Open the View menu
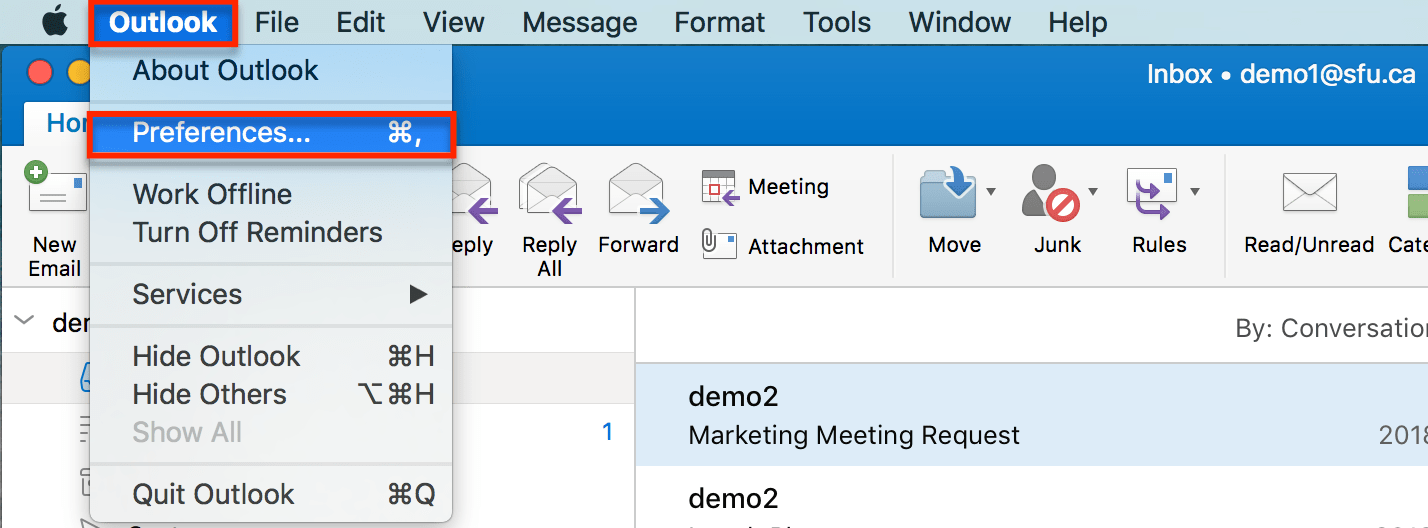The height and width of the screenshot is (528, 1428). click(x=454, y=22)
